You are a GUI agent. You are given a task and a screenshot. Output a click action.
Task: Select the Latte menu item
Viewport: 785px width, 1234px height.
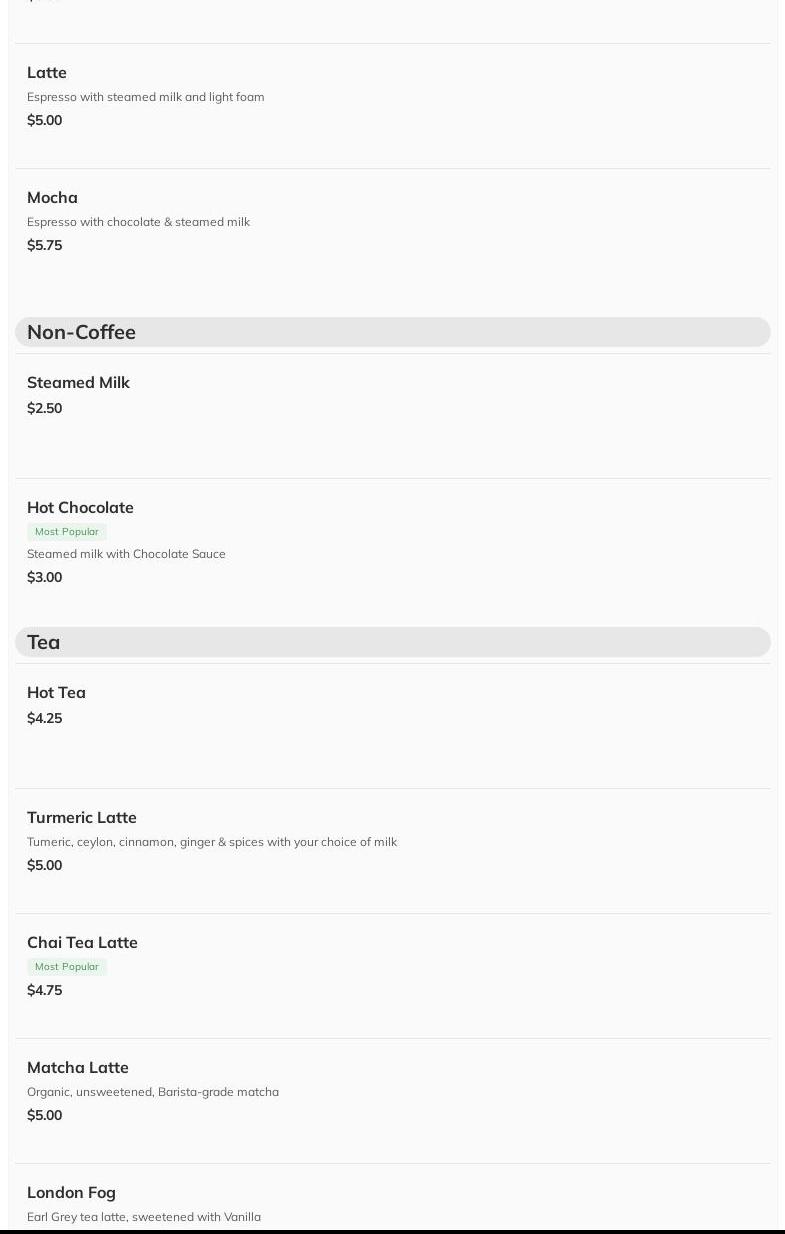coord(47,72)
